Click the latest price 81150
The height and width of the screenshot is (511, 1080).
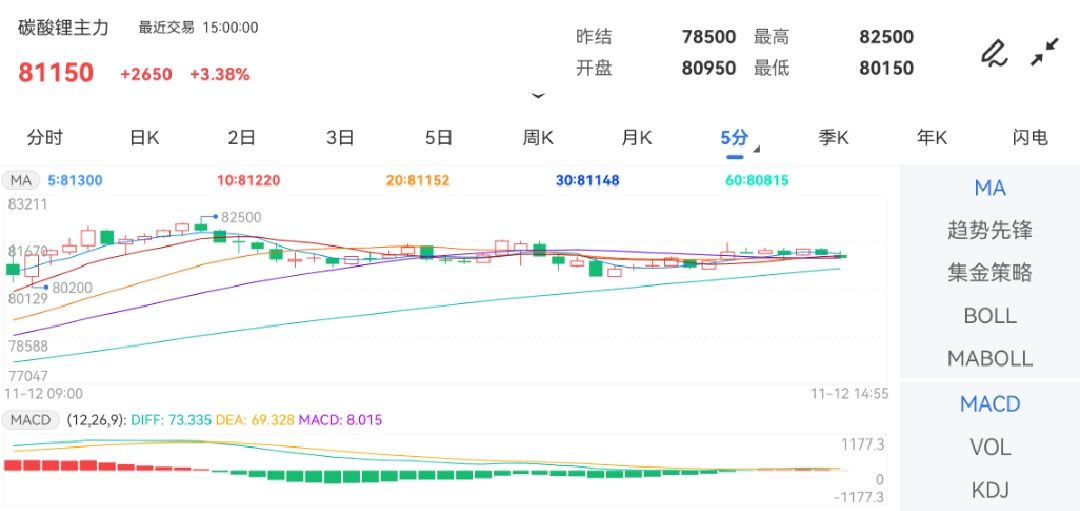56,72
